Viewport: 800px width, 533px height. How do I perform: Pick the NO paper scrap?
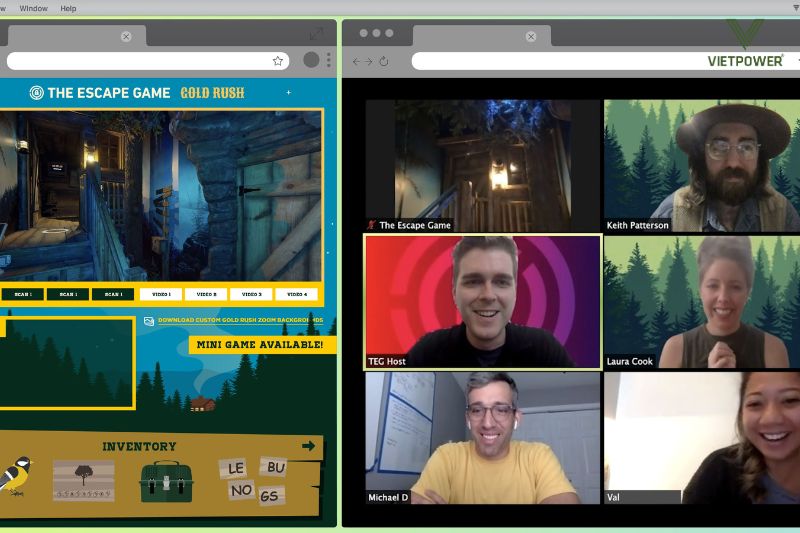click(x=241, y=490)
